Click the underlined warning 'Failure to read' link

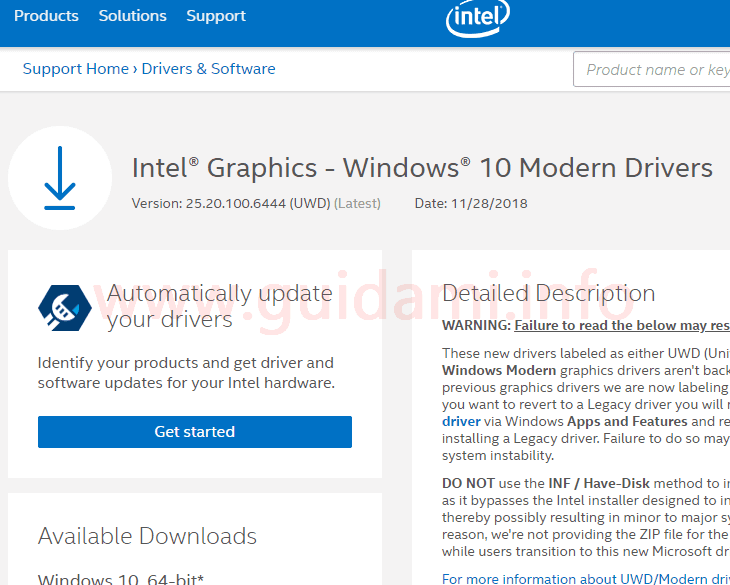pos(622,325)
